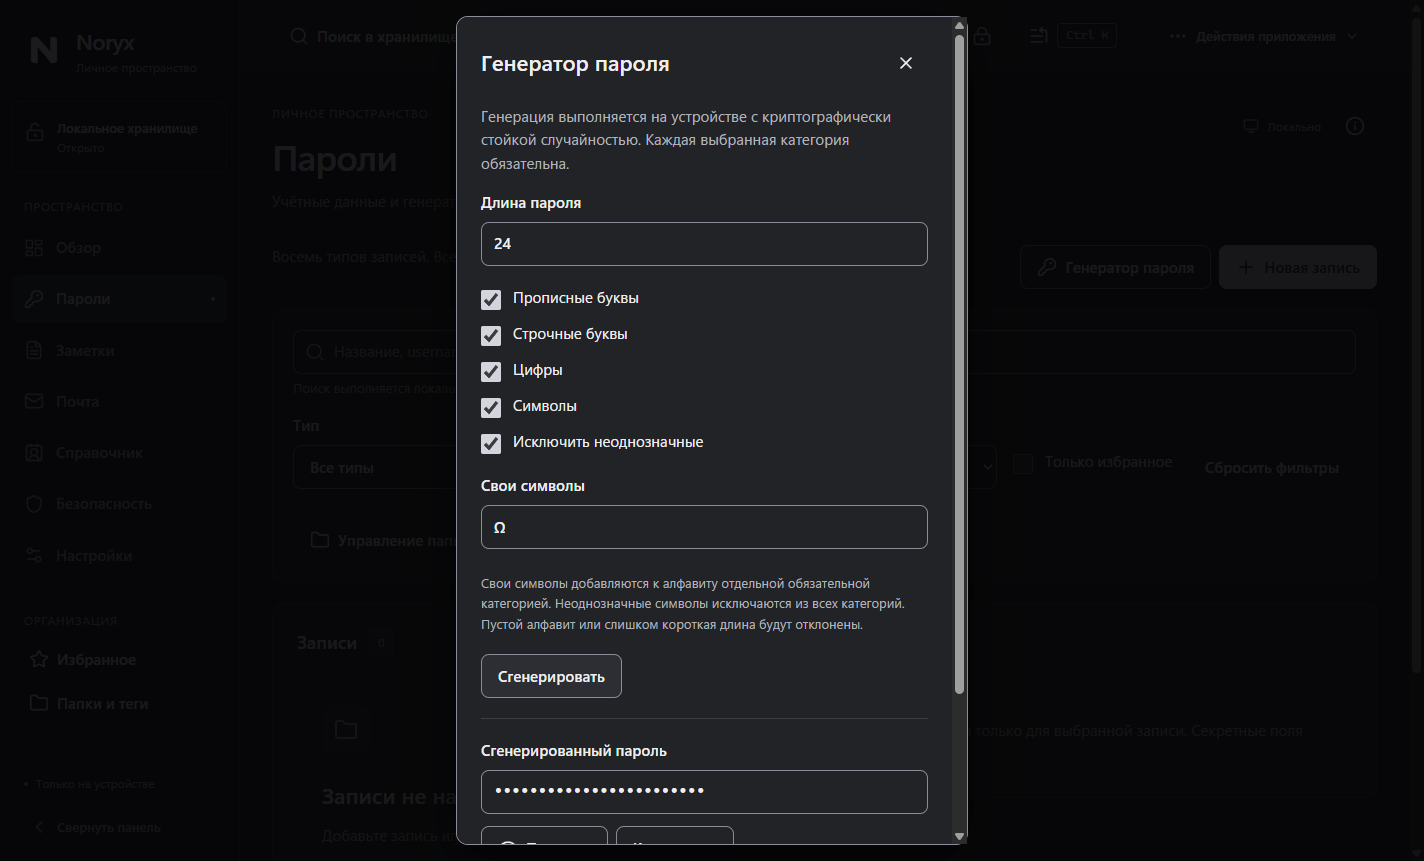Click the Сгенерировать button
1424x861 pixels.
click(551, 676)
